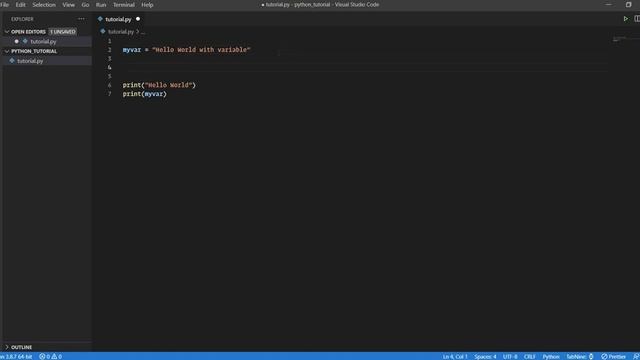Open the View menu
This screenshot has width=640, height=360.
point(68,5)
